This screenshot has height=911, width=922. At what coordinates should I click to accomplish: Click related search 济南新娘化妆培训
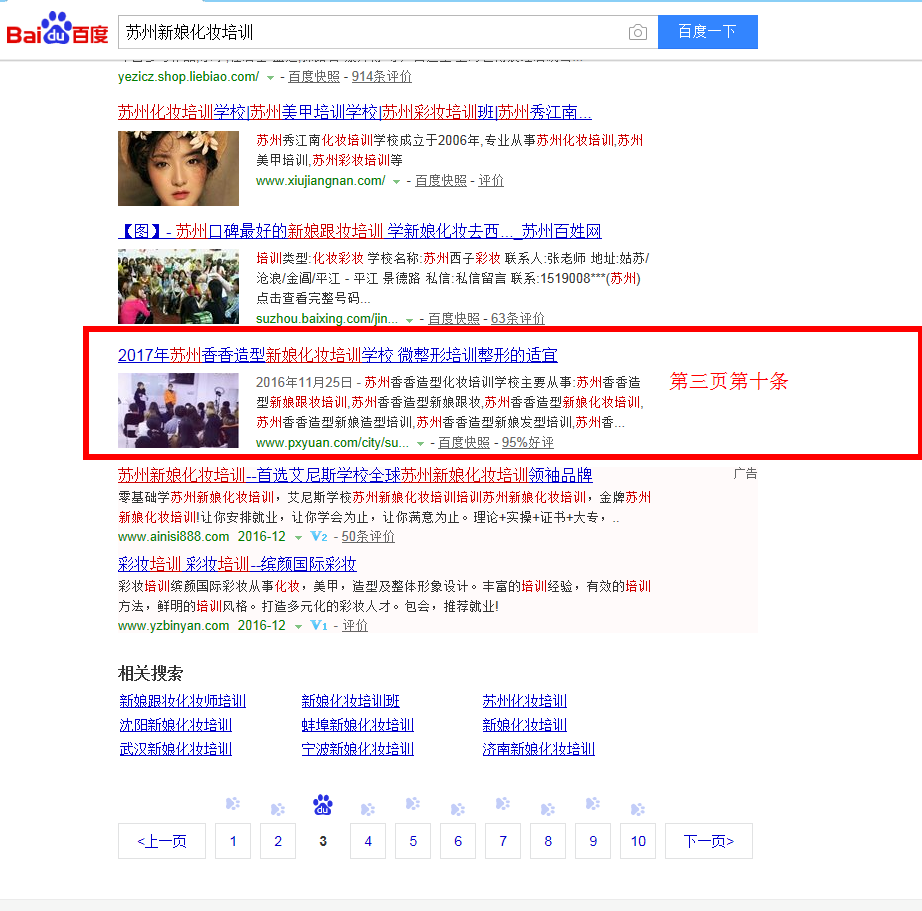[539, 749]
